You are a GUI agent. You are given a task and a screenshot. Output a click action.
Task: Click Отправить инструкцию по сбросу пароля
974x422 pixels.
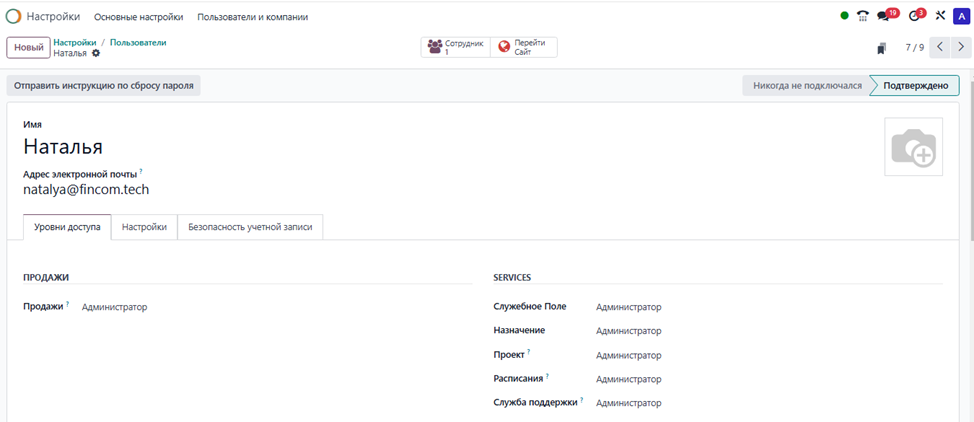pyautogui.click(x=104, y=86)
